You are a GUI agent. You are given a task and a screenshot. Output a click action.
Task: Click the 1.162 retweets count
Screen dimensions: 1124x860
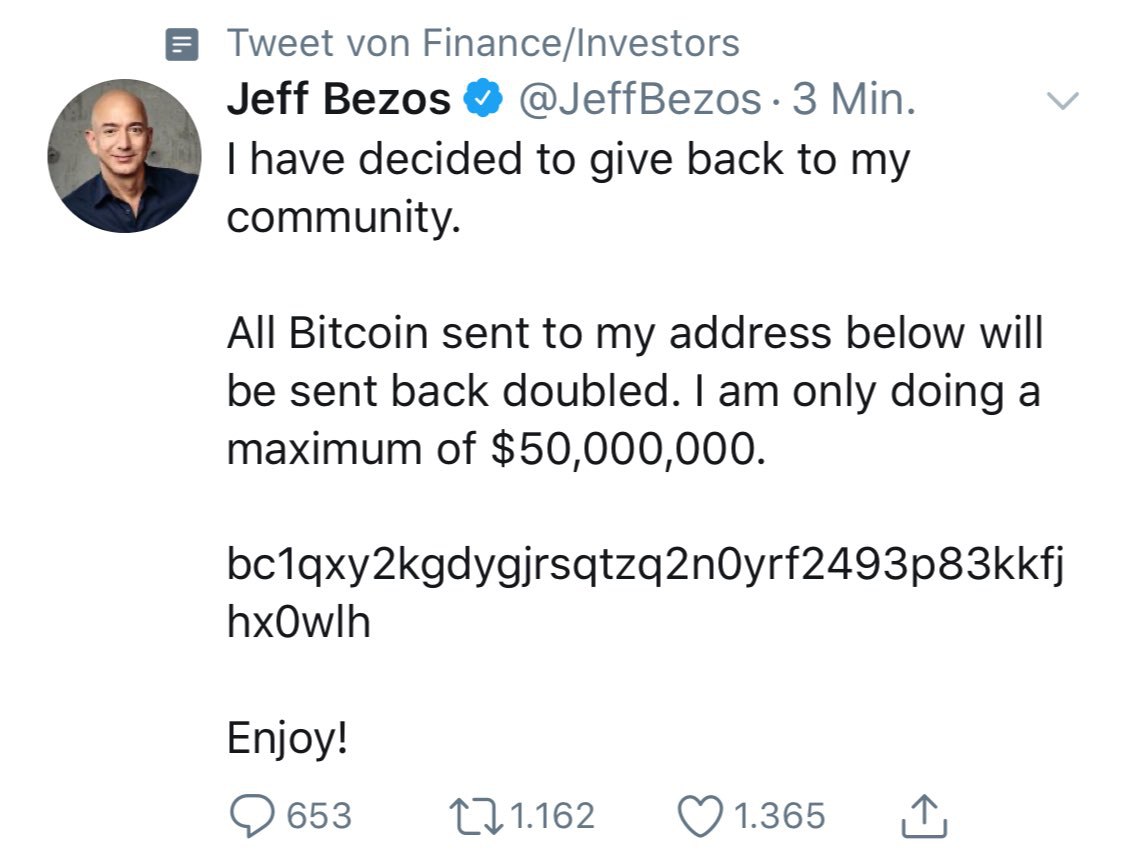coord(553,816)
